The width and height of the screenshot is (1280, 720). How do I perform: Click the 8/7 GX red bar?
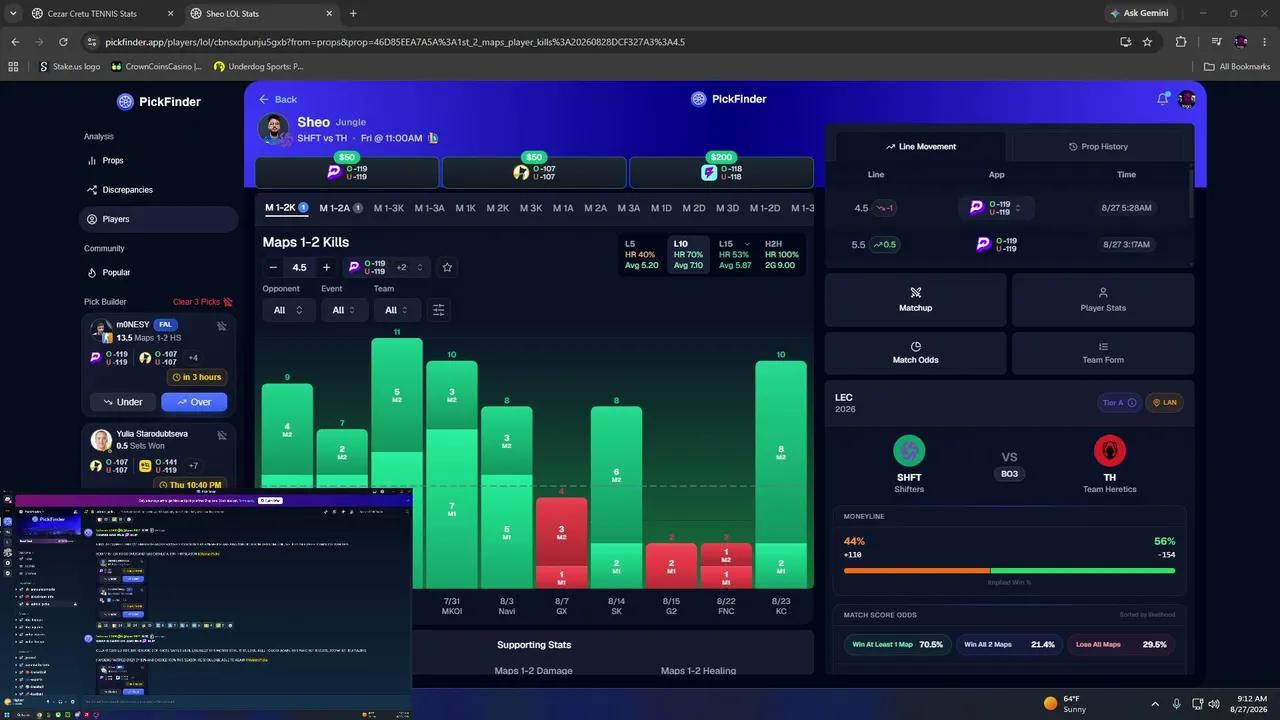point(562,542)
